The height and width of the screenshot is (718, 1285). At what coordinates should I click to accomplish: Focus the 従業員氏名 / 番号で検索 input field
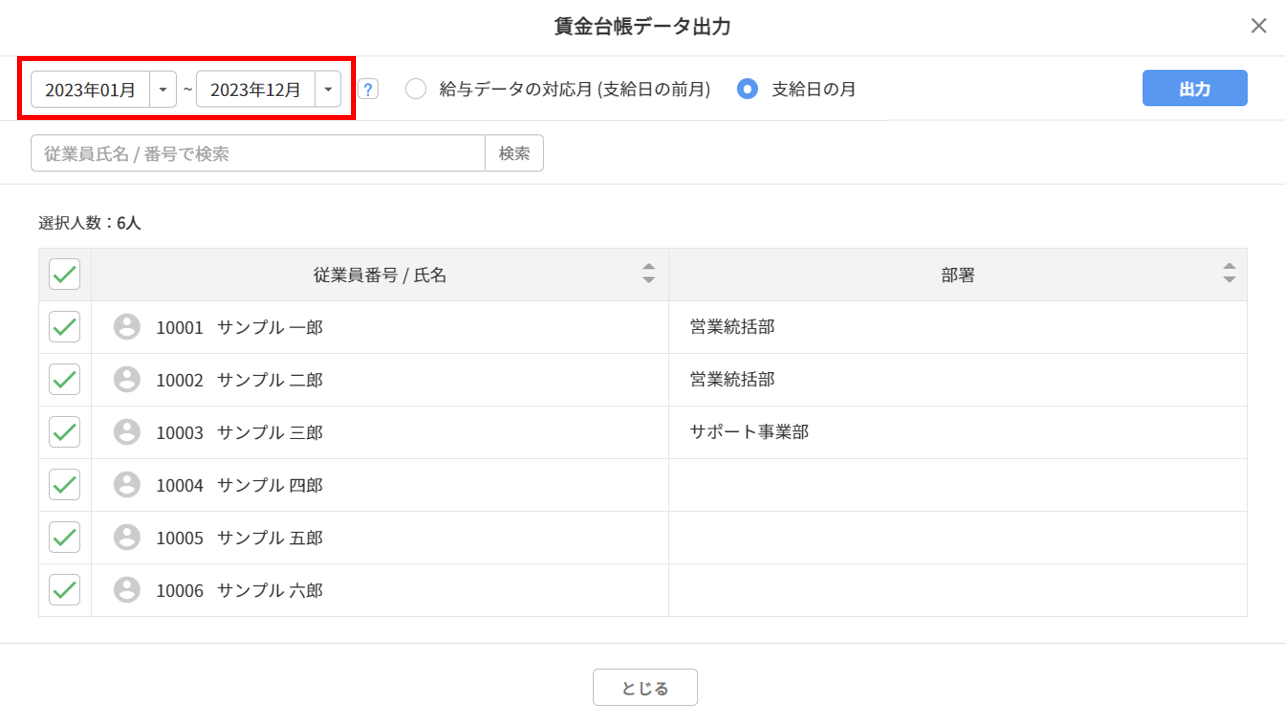pos(258,153)
